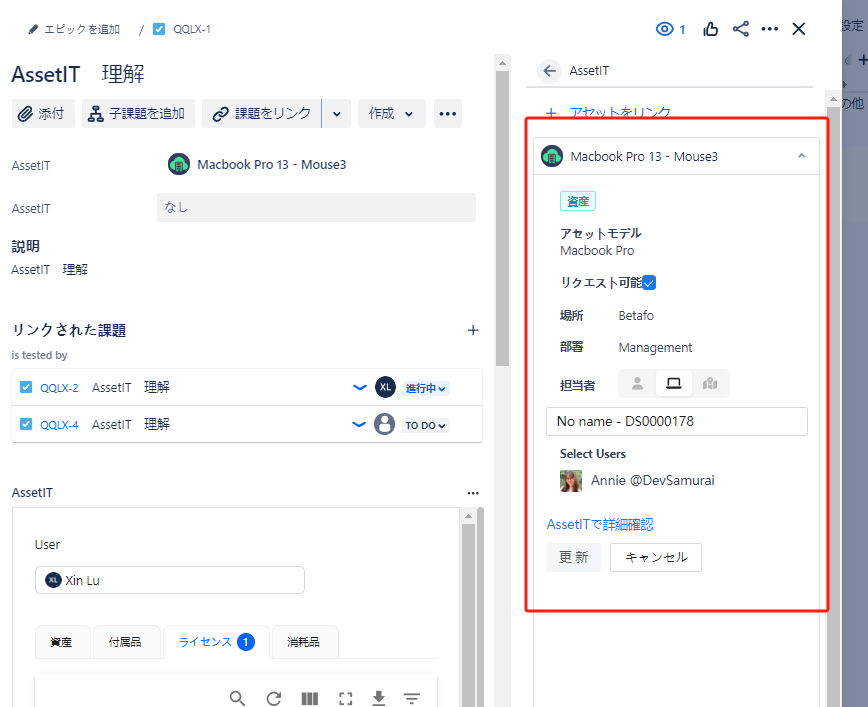
Task: Click the share icon in header
Action: point(741,29)
